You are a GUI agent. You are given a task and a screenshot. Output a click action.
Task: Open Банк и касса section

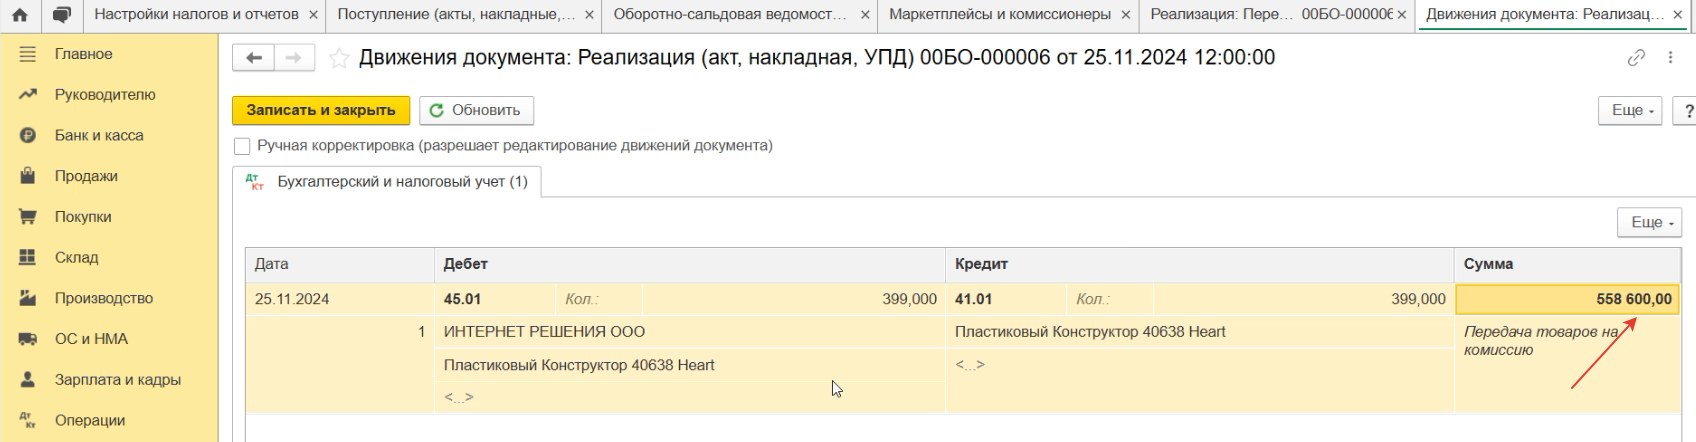click(x=99, y=135)
